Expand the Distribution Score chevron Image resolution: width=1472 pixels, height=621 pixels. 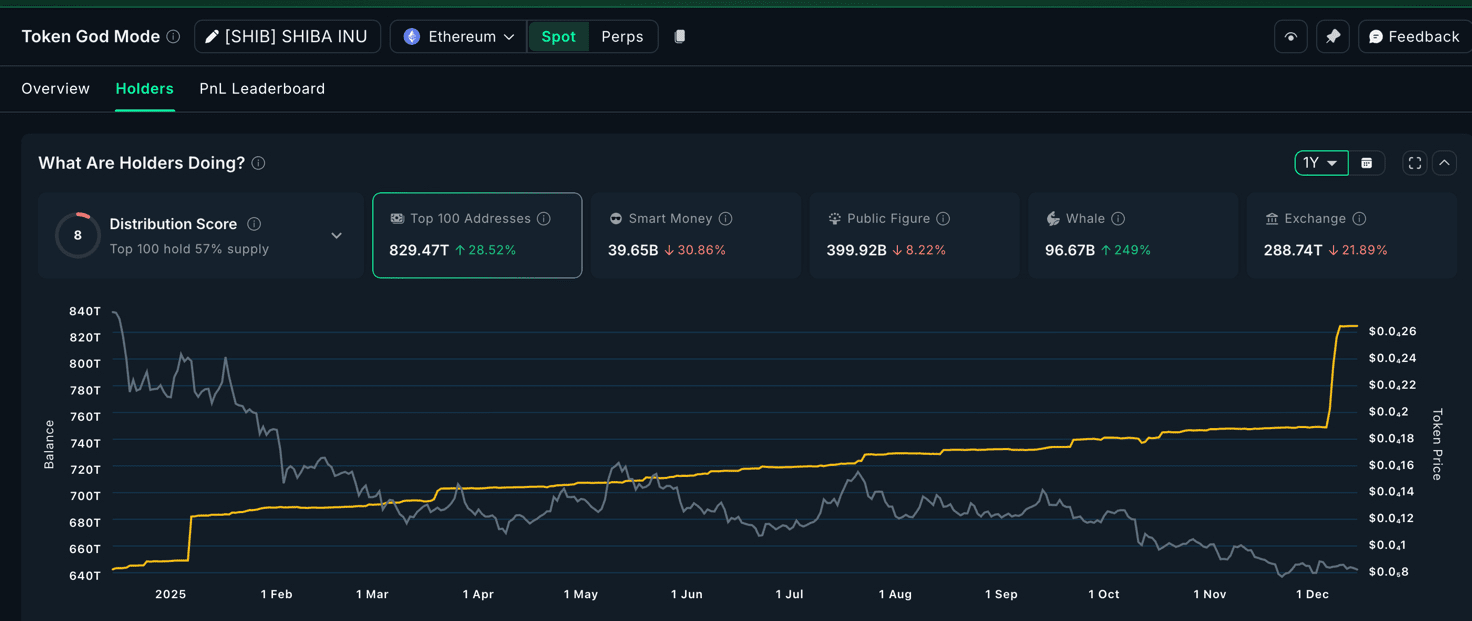[336, 236]
